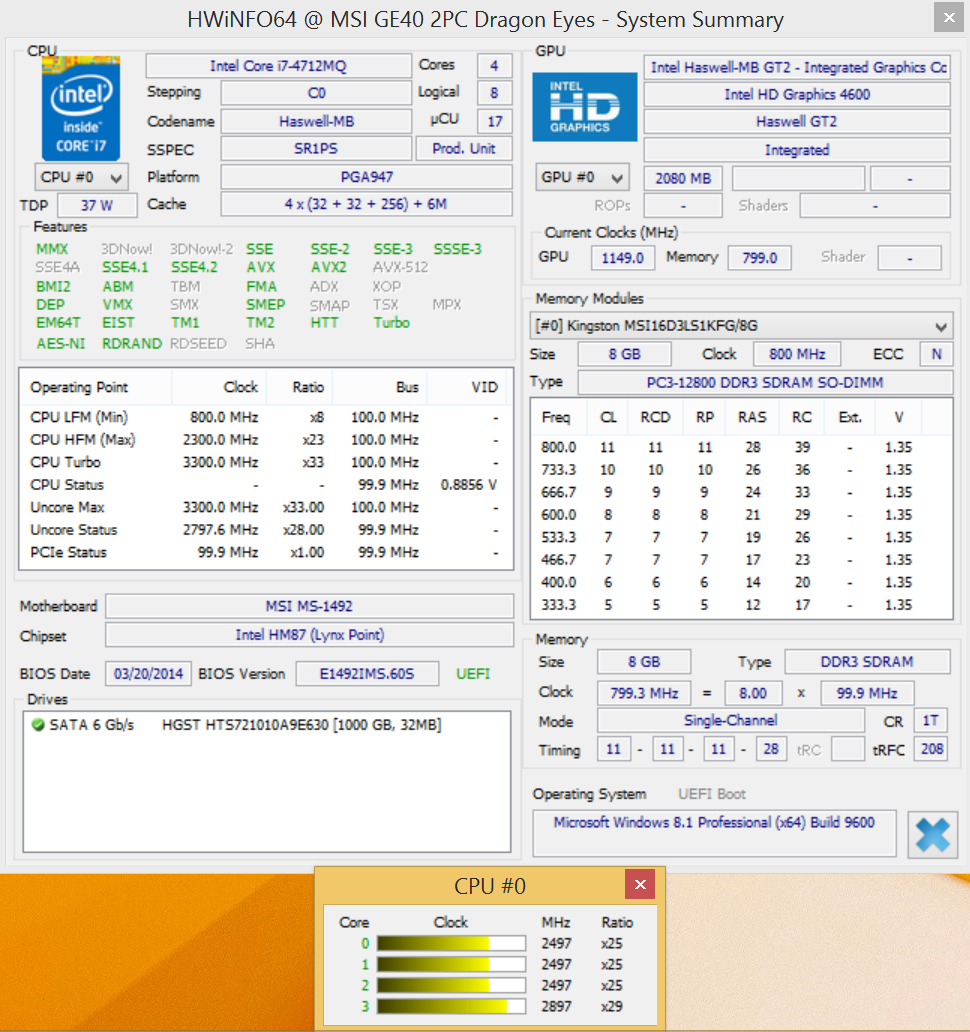The height and width of the screenshot is (1032, 970).
Task: Click the Single-Channel mode field
Action: tap(731, 721)
